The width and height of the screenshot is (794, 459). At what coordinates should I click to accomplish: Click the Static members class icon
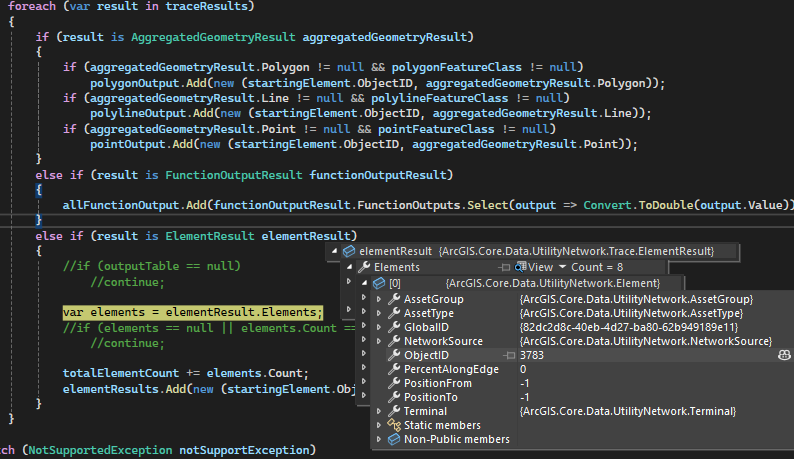pos(394,425)
